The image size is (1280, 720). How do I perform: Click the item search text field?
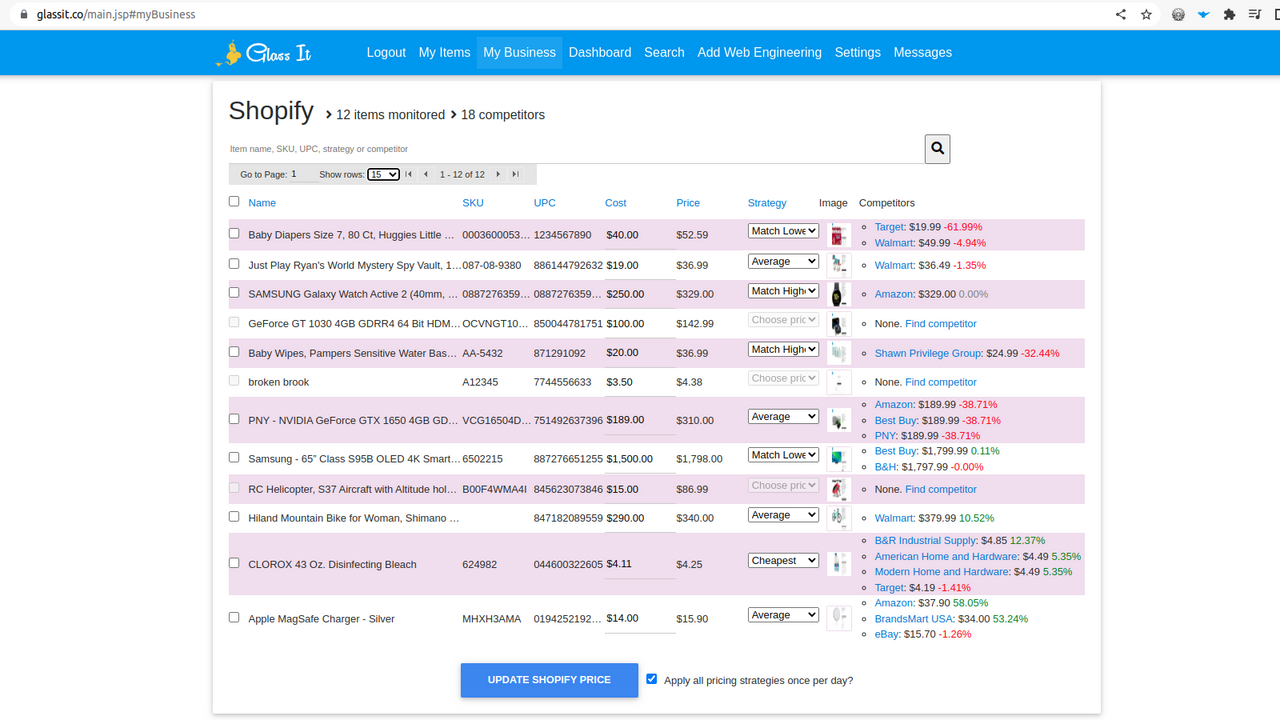[576, 149]
